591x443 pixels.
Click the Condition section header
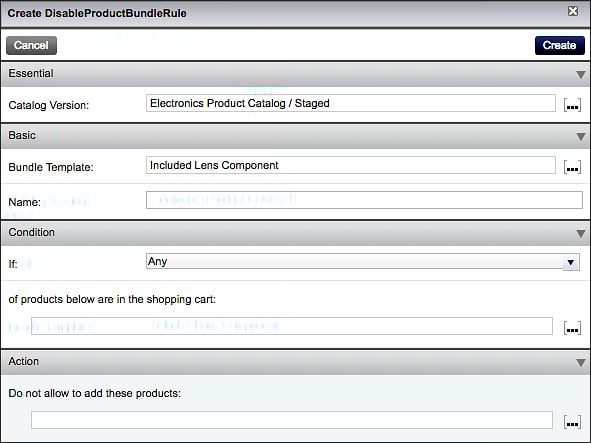coord(296,233)
